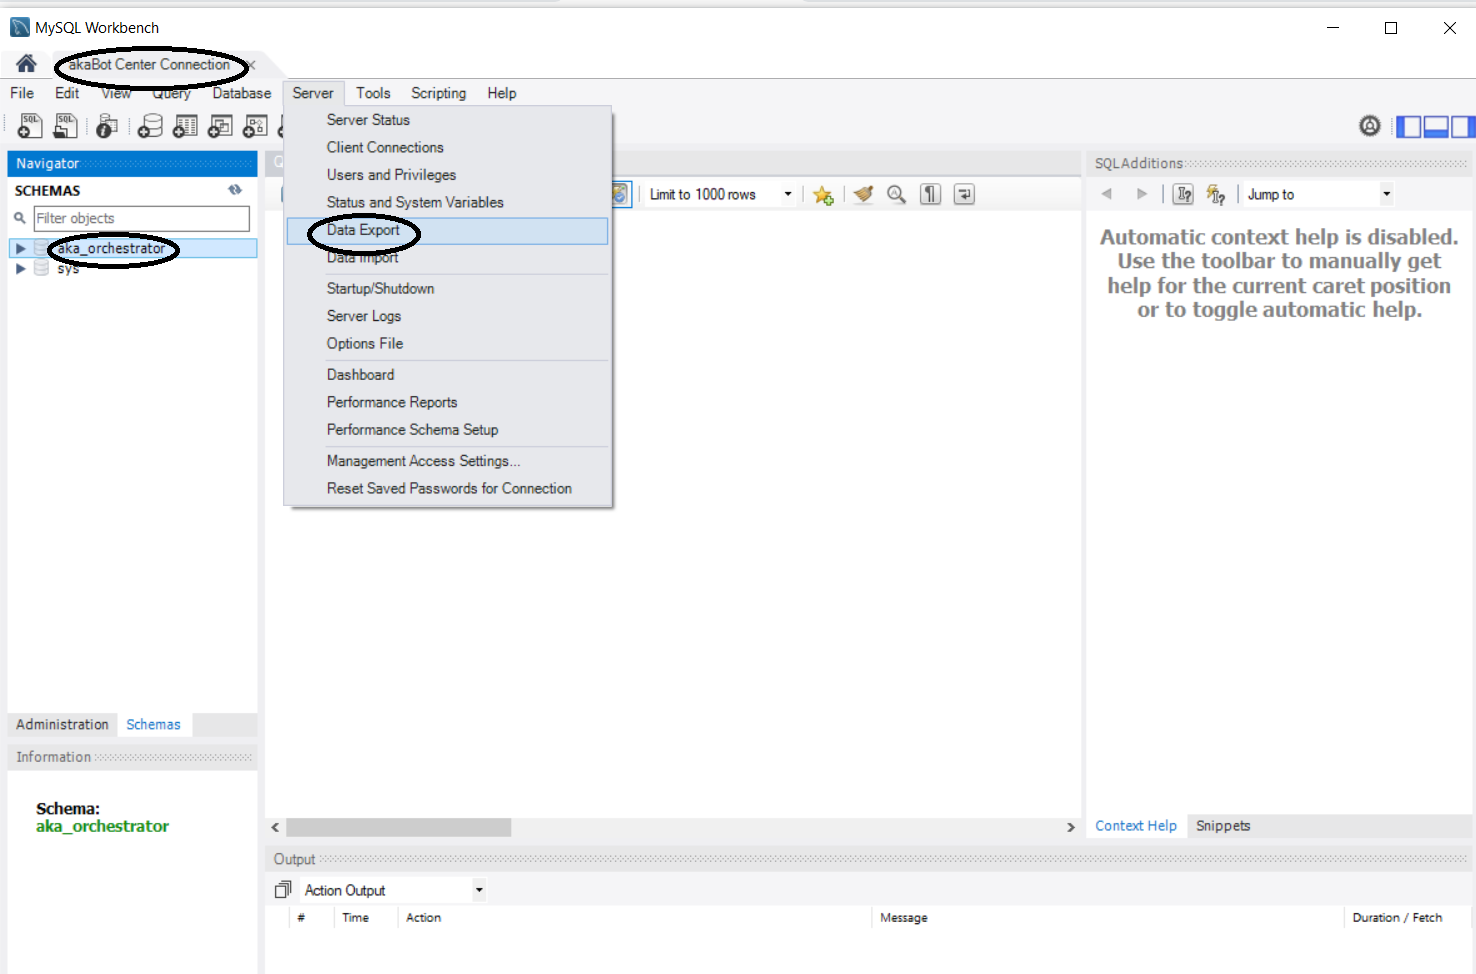Click the aka_orchestrator database icon

tap(41, 248)
